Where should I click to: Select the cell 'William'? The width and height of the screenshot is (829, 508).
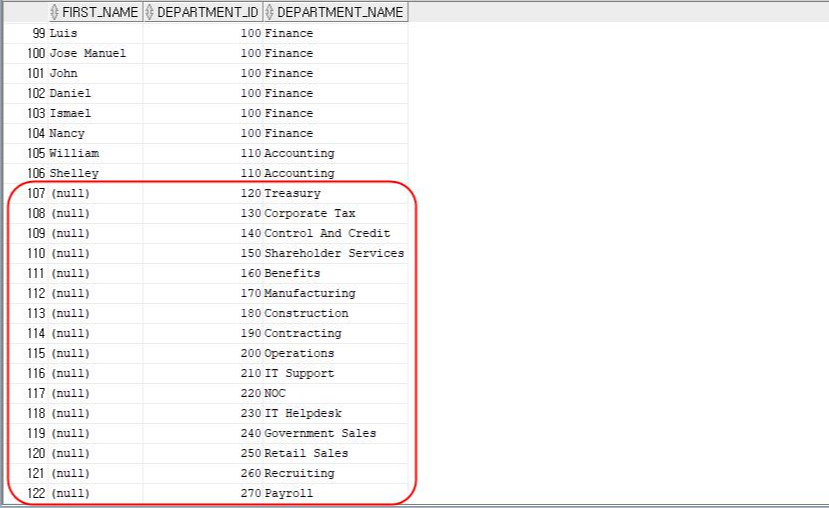pyautogui.click(x=95, y=154)
